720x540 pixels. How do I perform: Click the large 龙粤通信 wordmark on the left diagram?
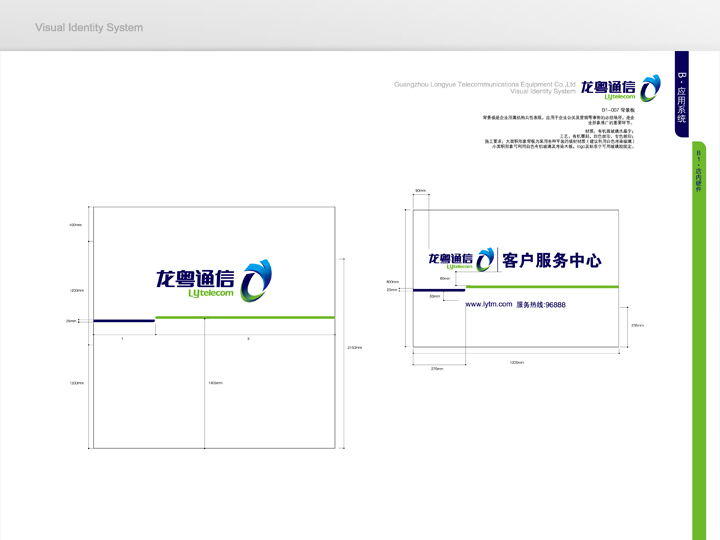point(195,278)
